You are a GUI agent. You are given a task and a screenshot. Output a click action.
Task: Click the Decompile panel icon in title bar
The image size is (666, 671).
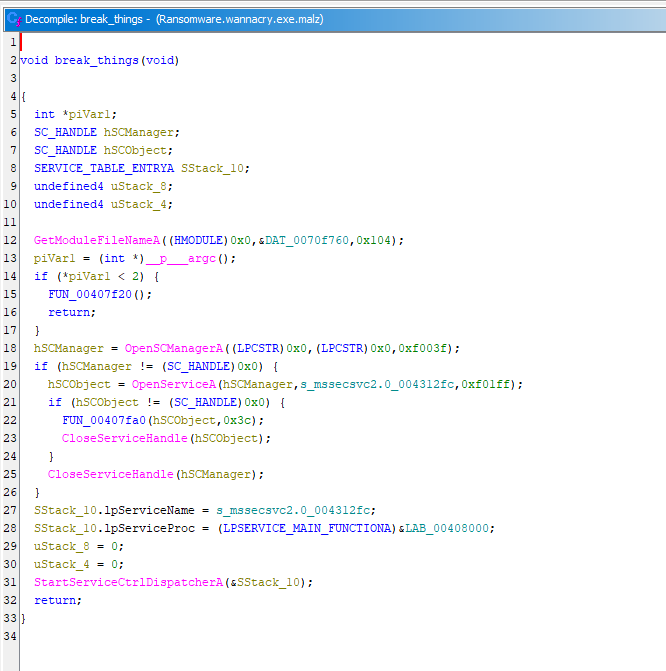click(x=14, y=19)
